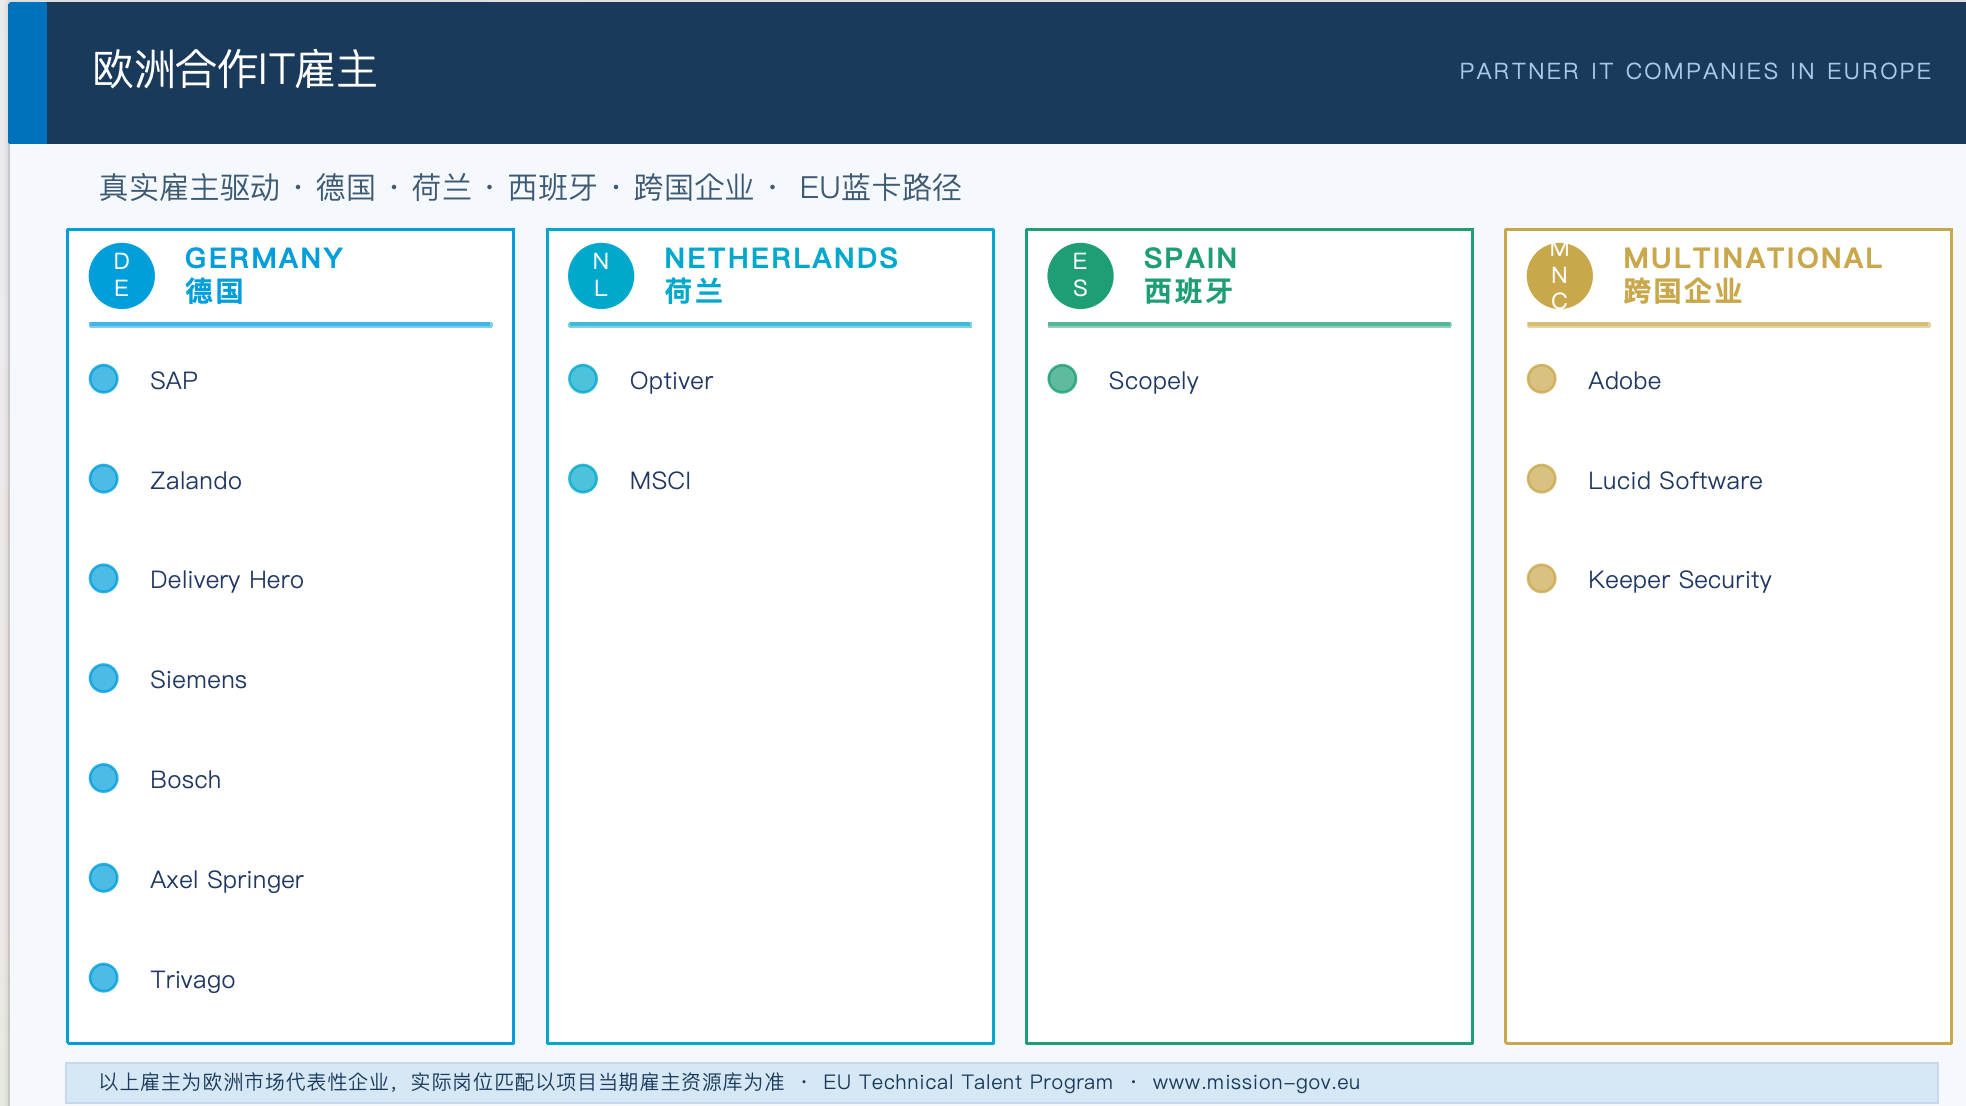Viewport: 1966px width, 1106px height.
Task: Click the 德国 subtitle under Germany
Action: (214, 292)
